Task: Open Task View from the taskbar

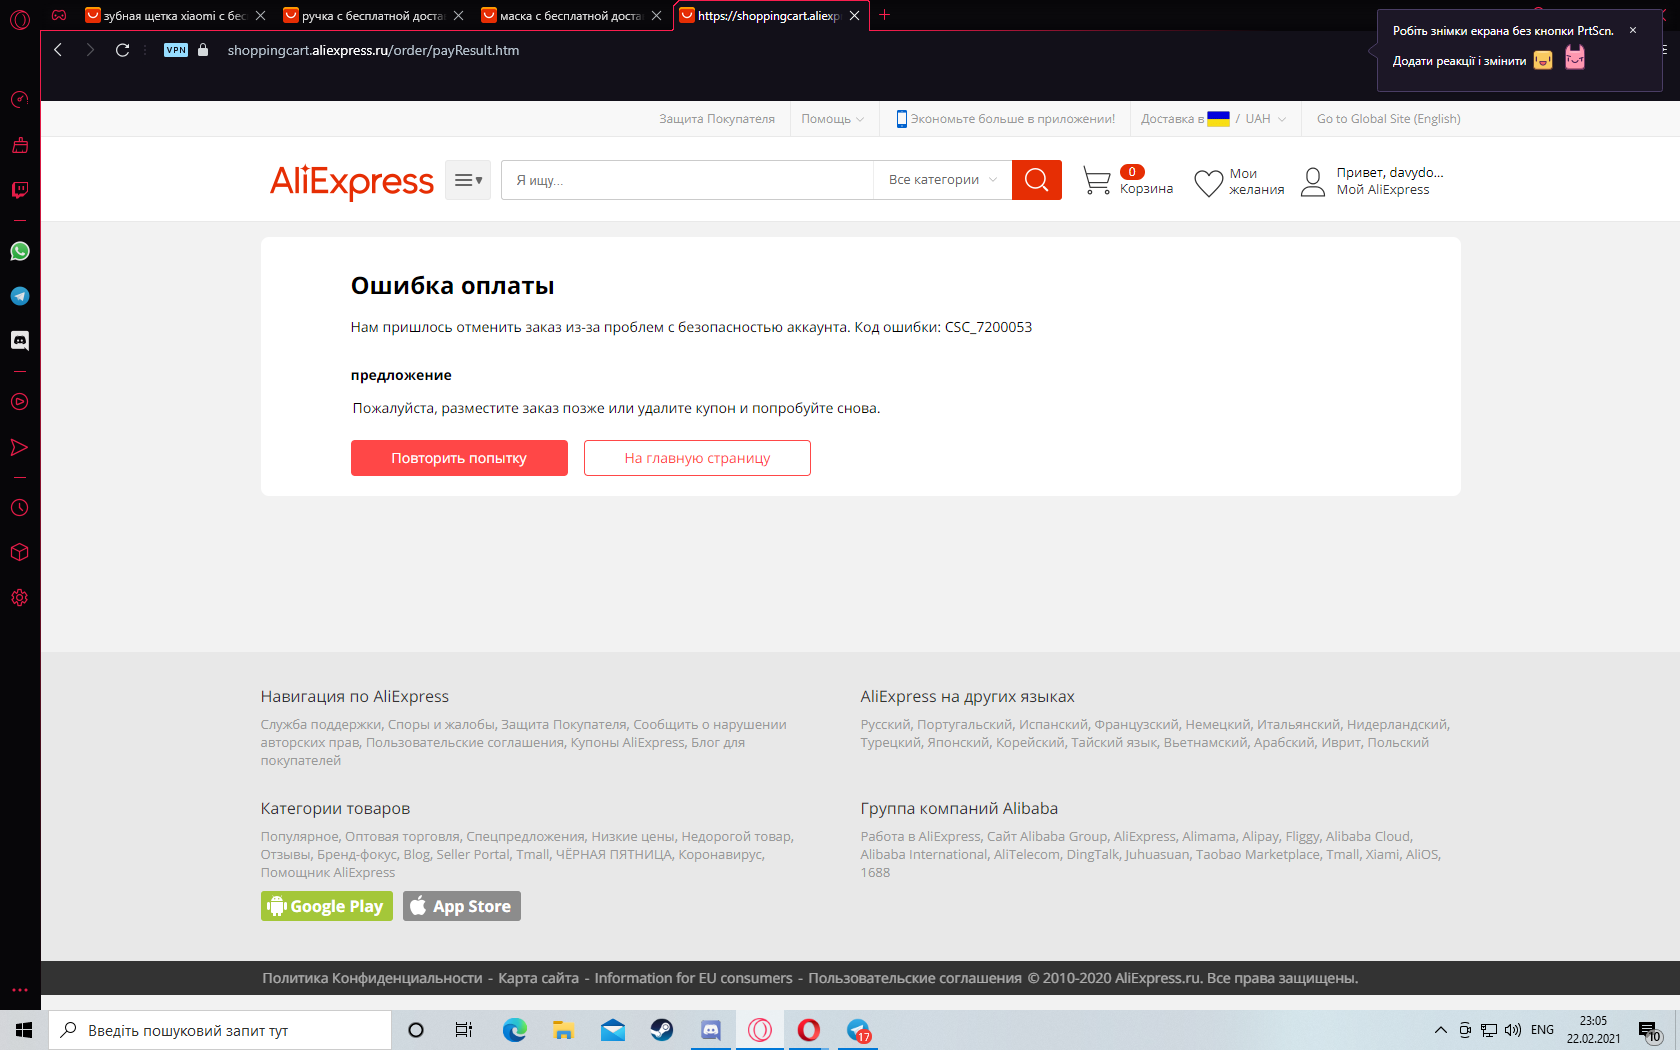Action: (464, 1030)
